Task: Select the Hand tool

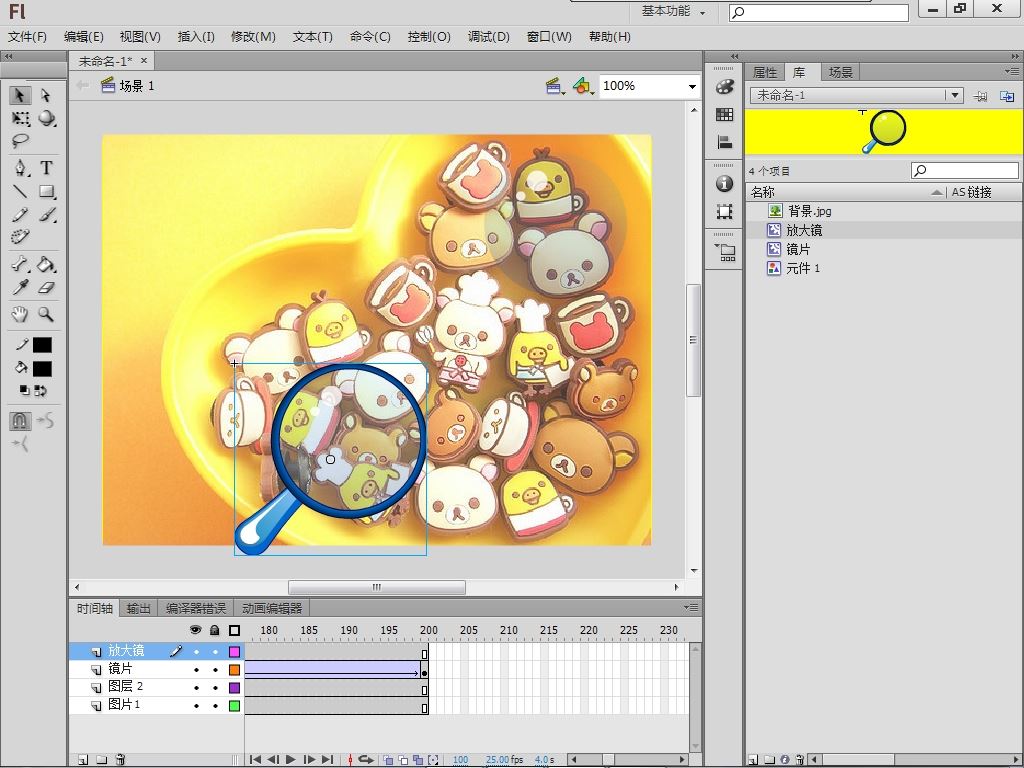Action: [20, 314]
